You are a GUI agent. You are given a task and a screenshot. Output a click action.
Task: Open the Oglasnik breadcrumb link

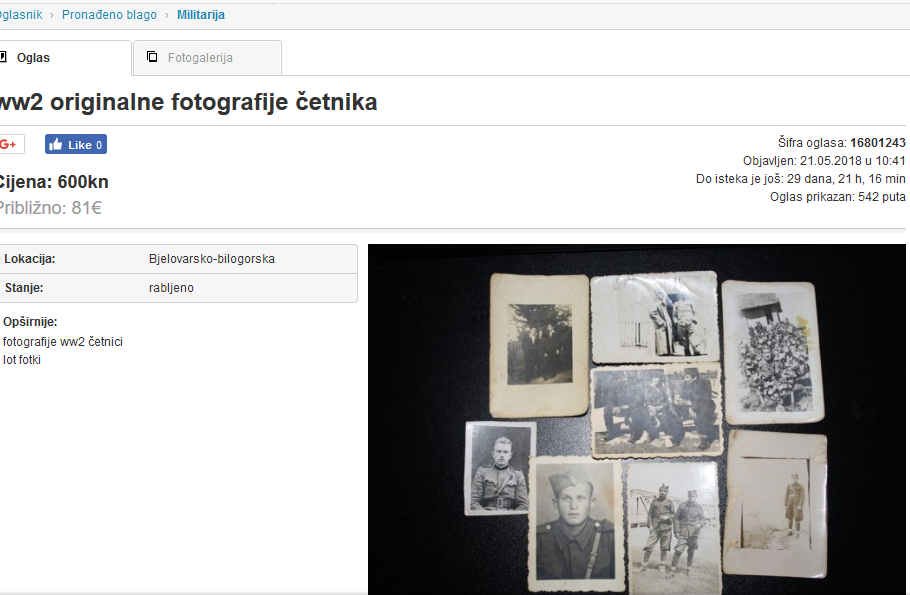pos(21,15)
